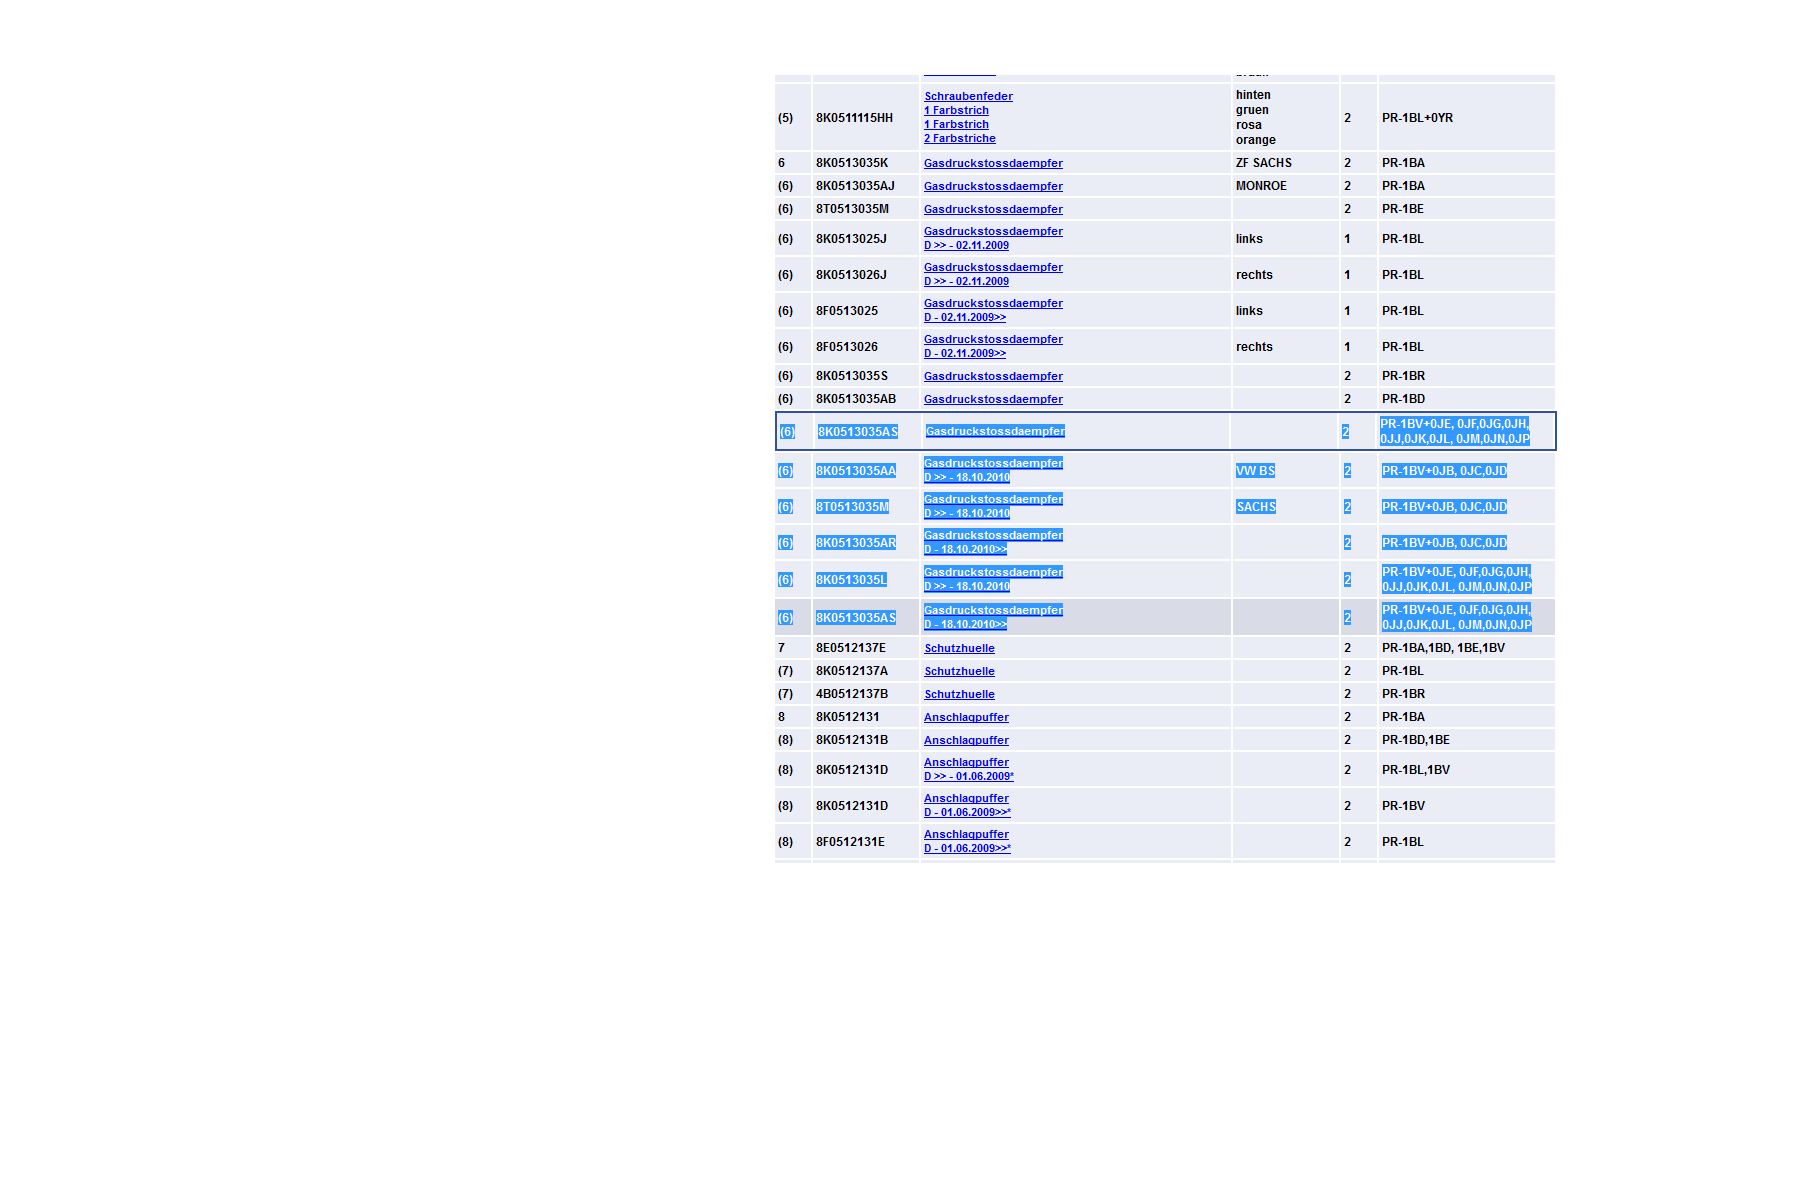
Task: Open Schutzhuelle link for 8K0512137A
Action: (x=959, y=671)
